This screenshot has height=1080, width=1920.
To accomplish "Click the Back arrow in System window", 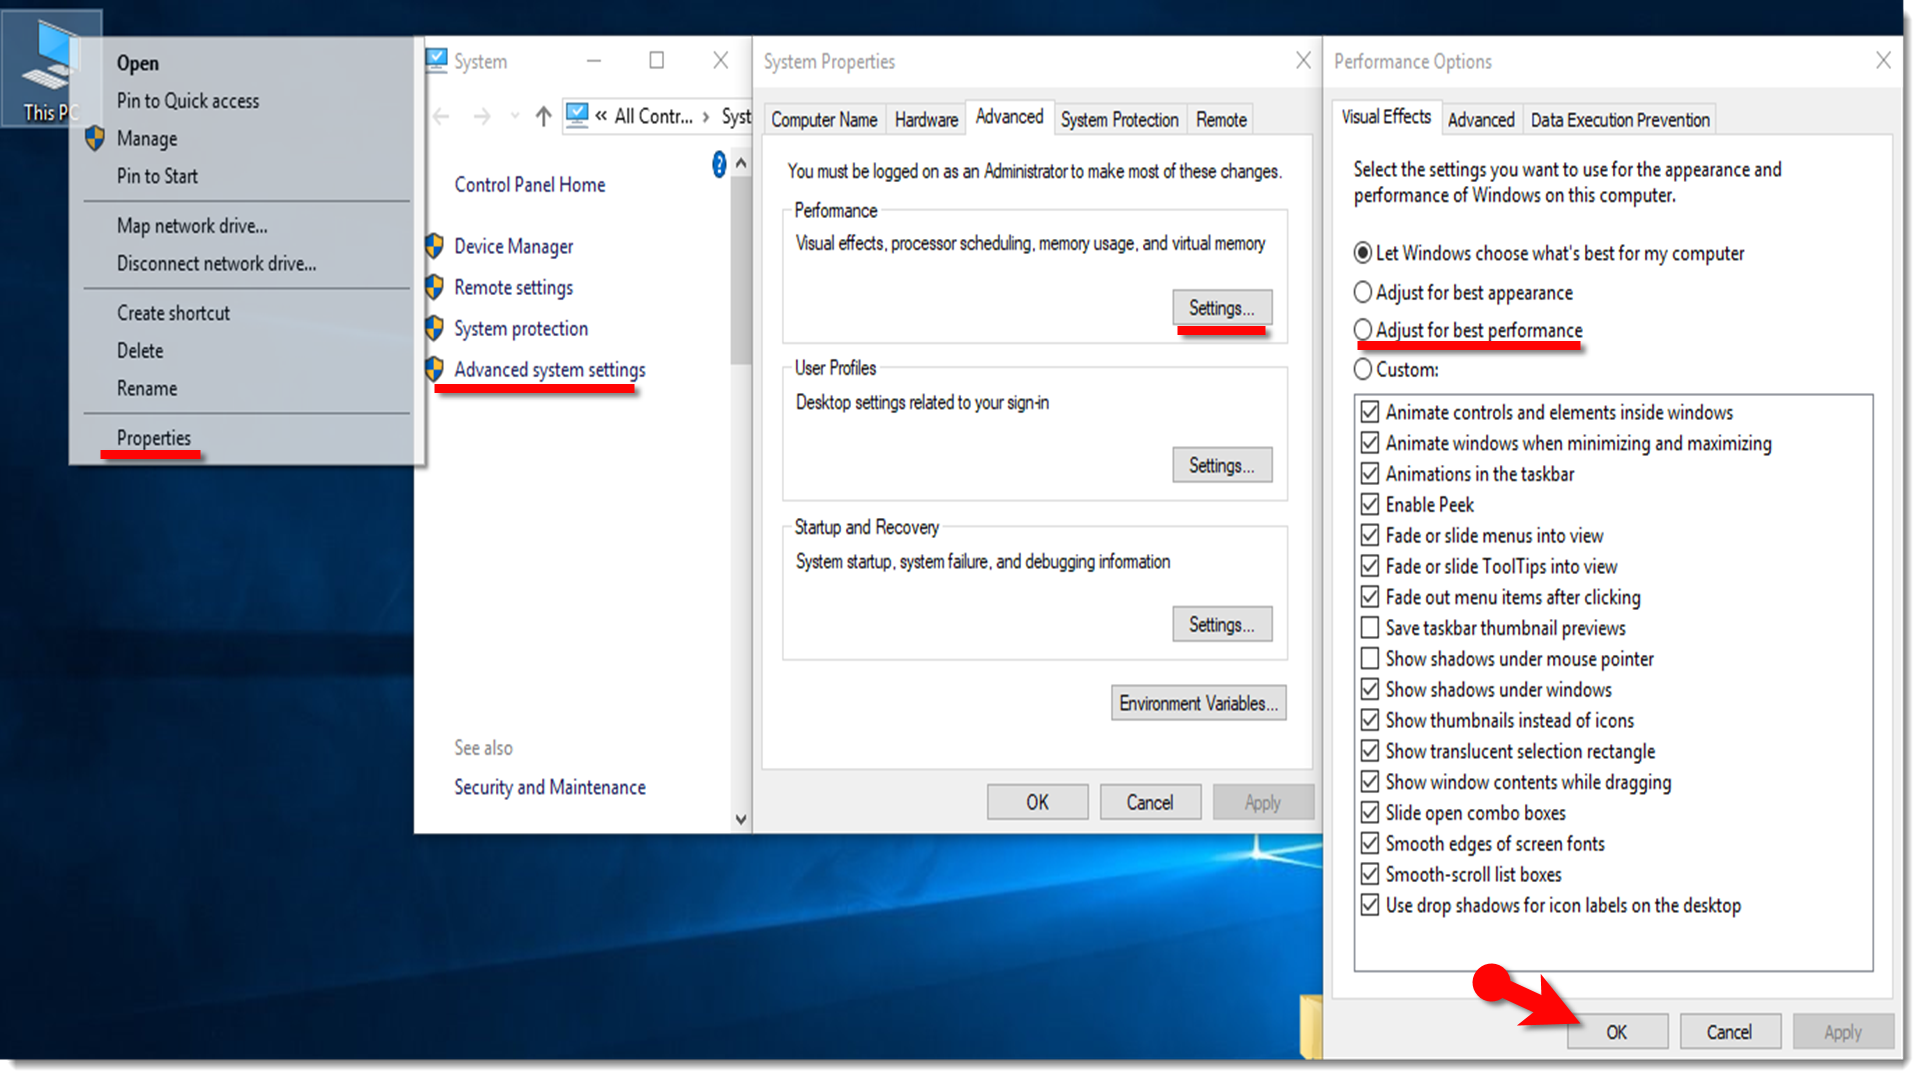I will click(441, 117).
